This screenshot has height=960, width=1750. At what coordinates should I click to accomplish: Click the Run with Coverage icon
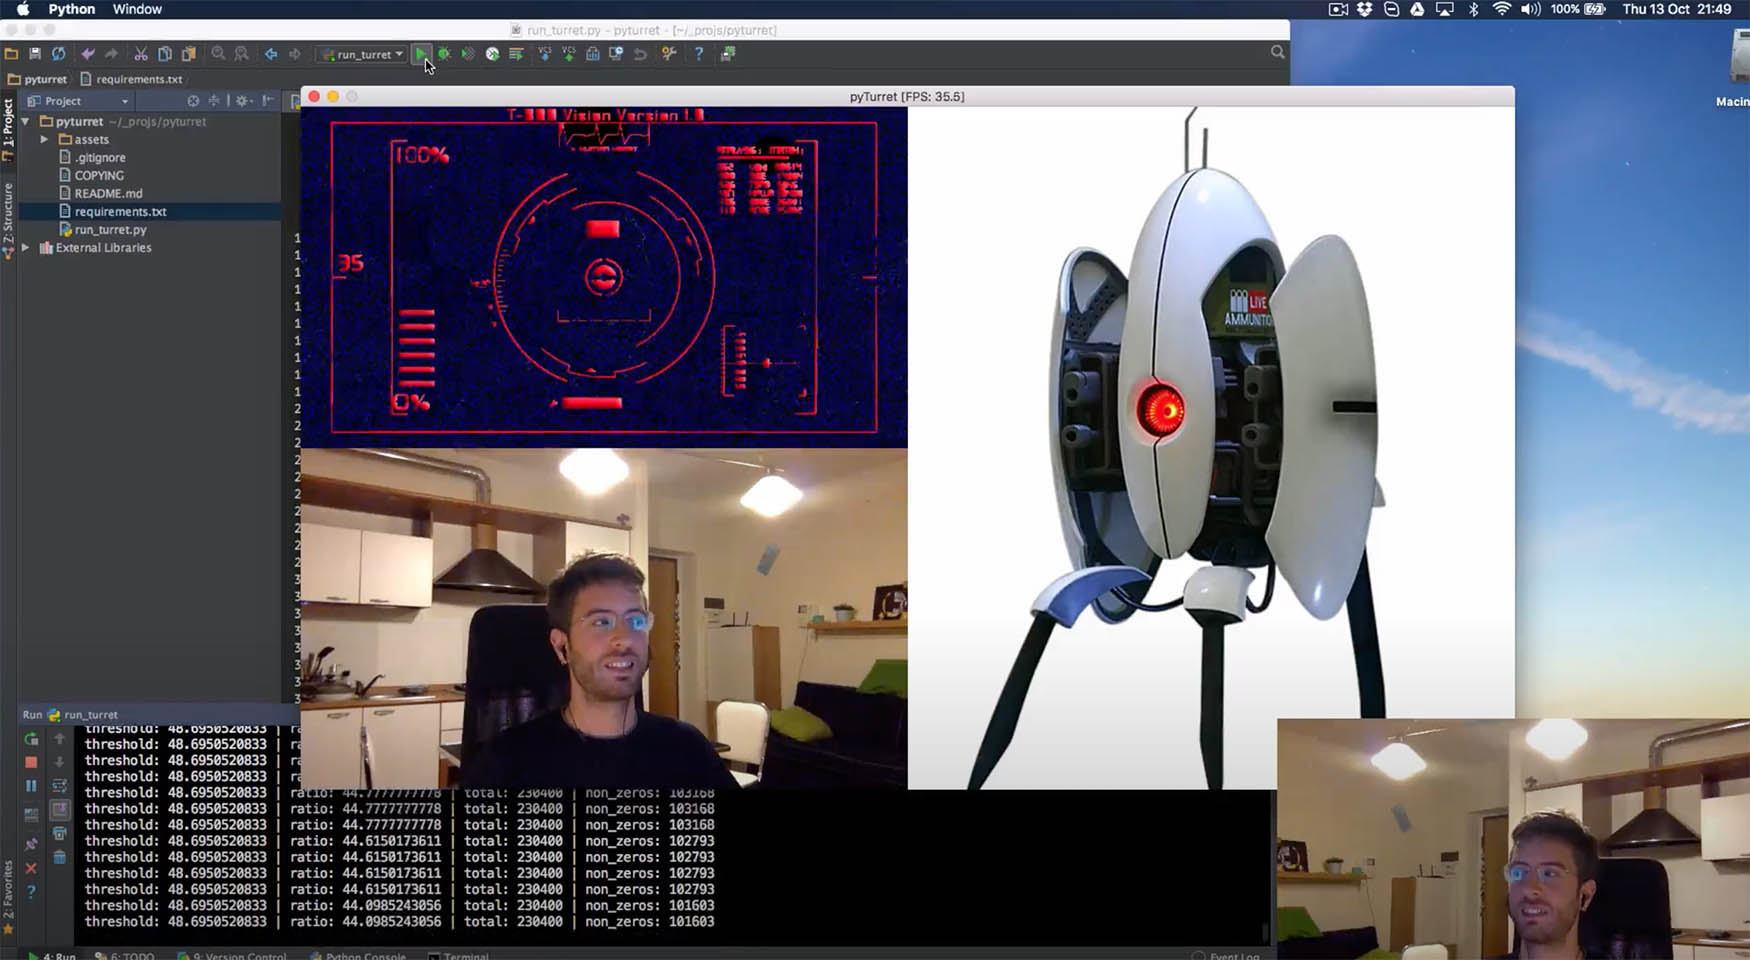point(468,54)
